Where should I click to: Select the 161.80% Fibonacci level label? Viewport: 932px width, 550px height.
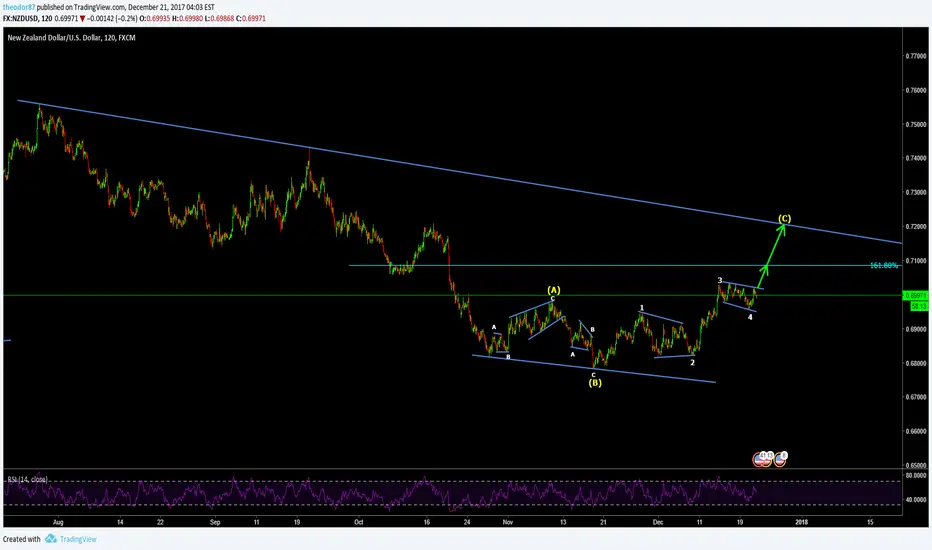coord(884,265)
